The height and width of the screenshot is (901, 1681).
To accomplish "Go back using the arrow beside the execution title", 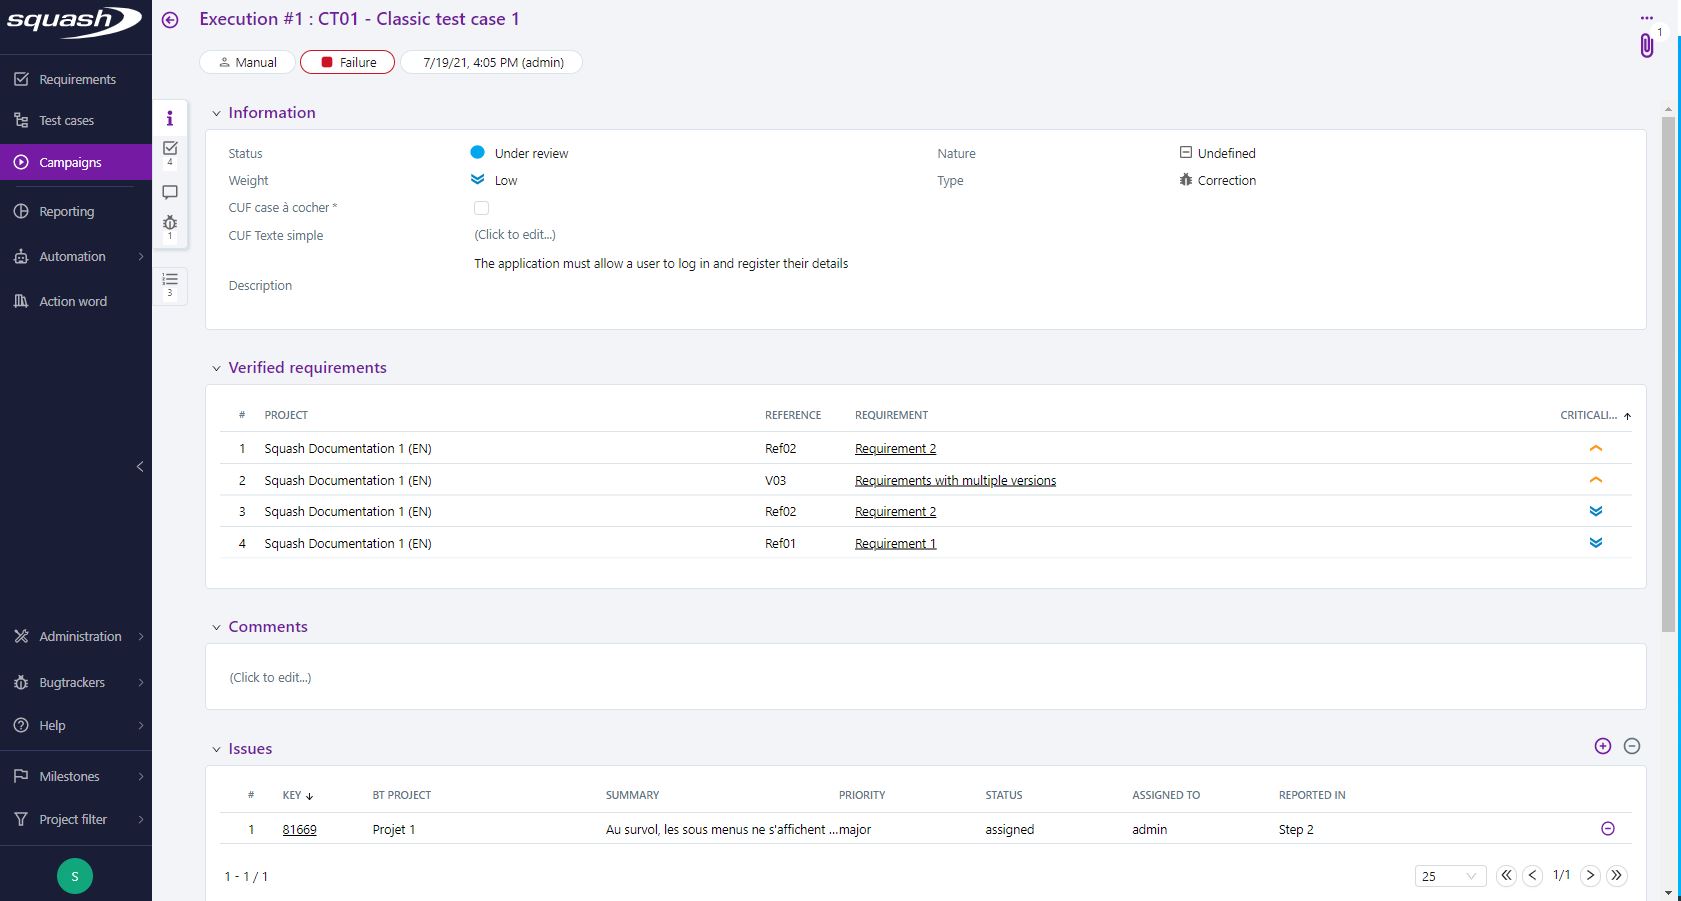I will (x=170, y=18).
